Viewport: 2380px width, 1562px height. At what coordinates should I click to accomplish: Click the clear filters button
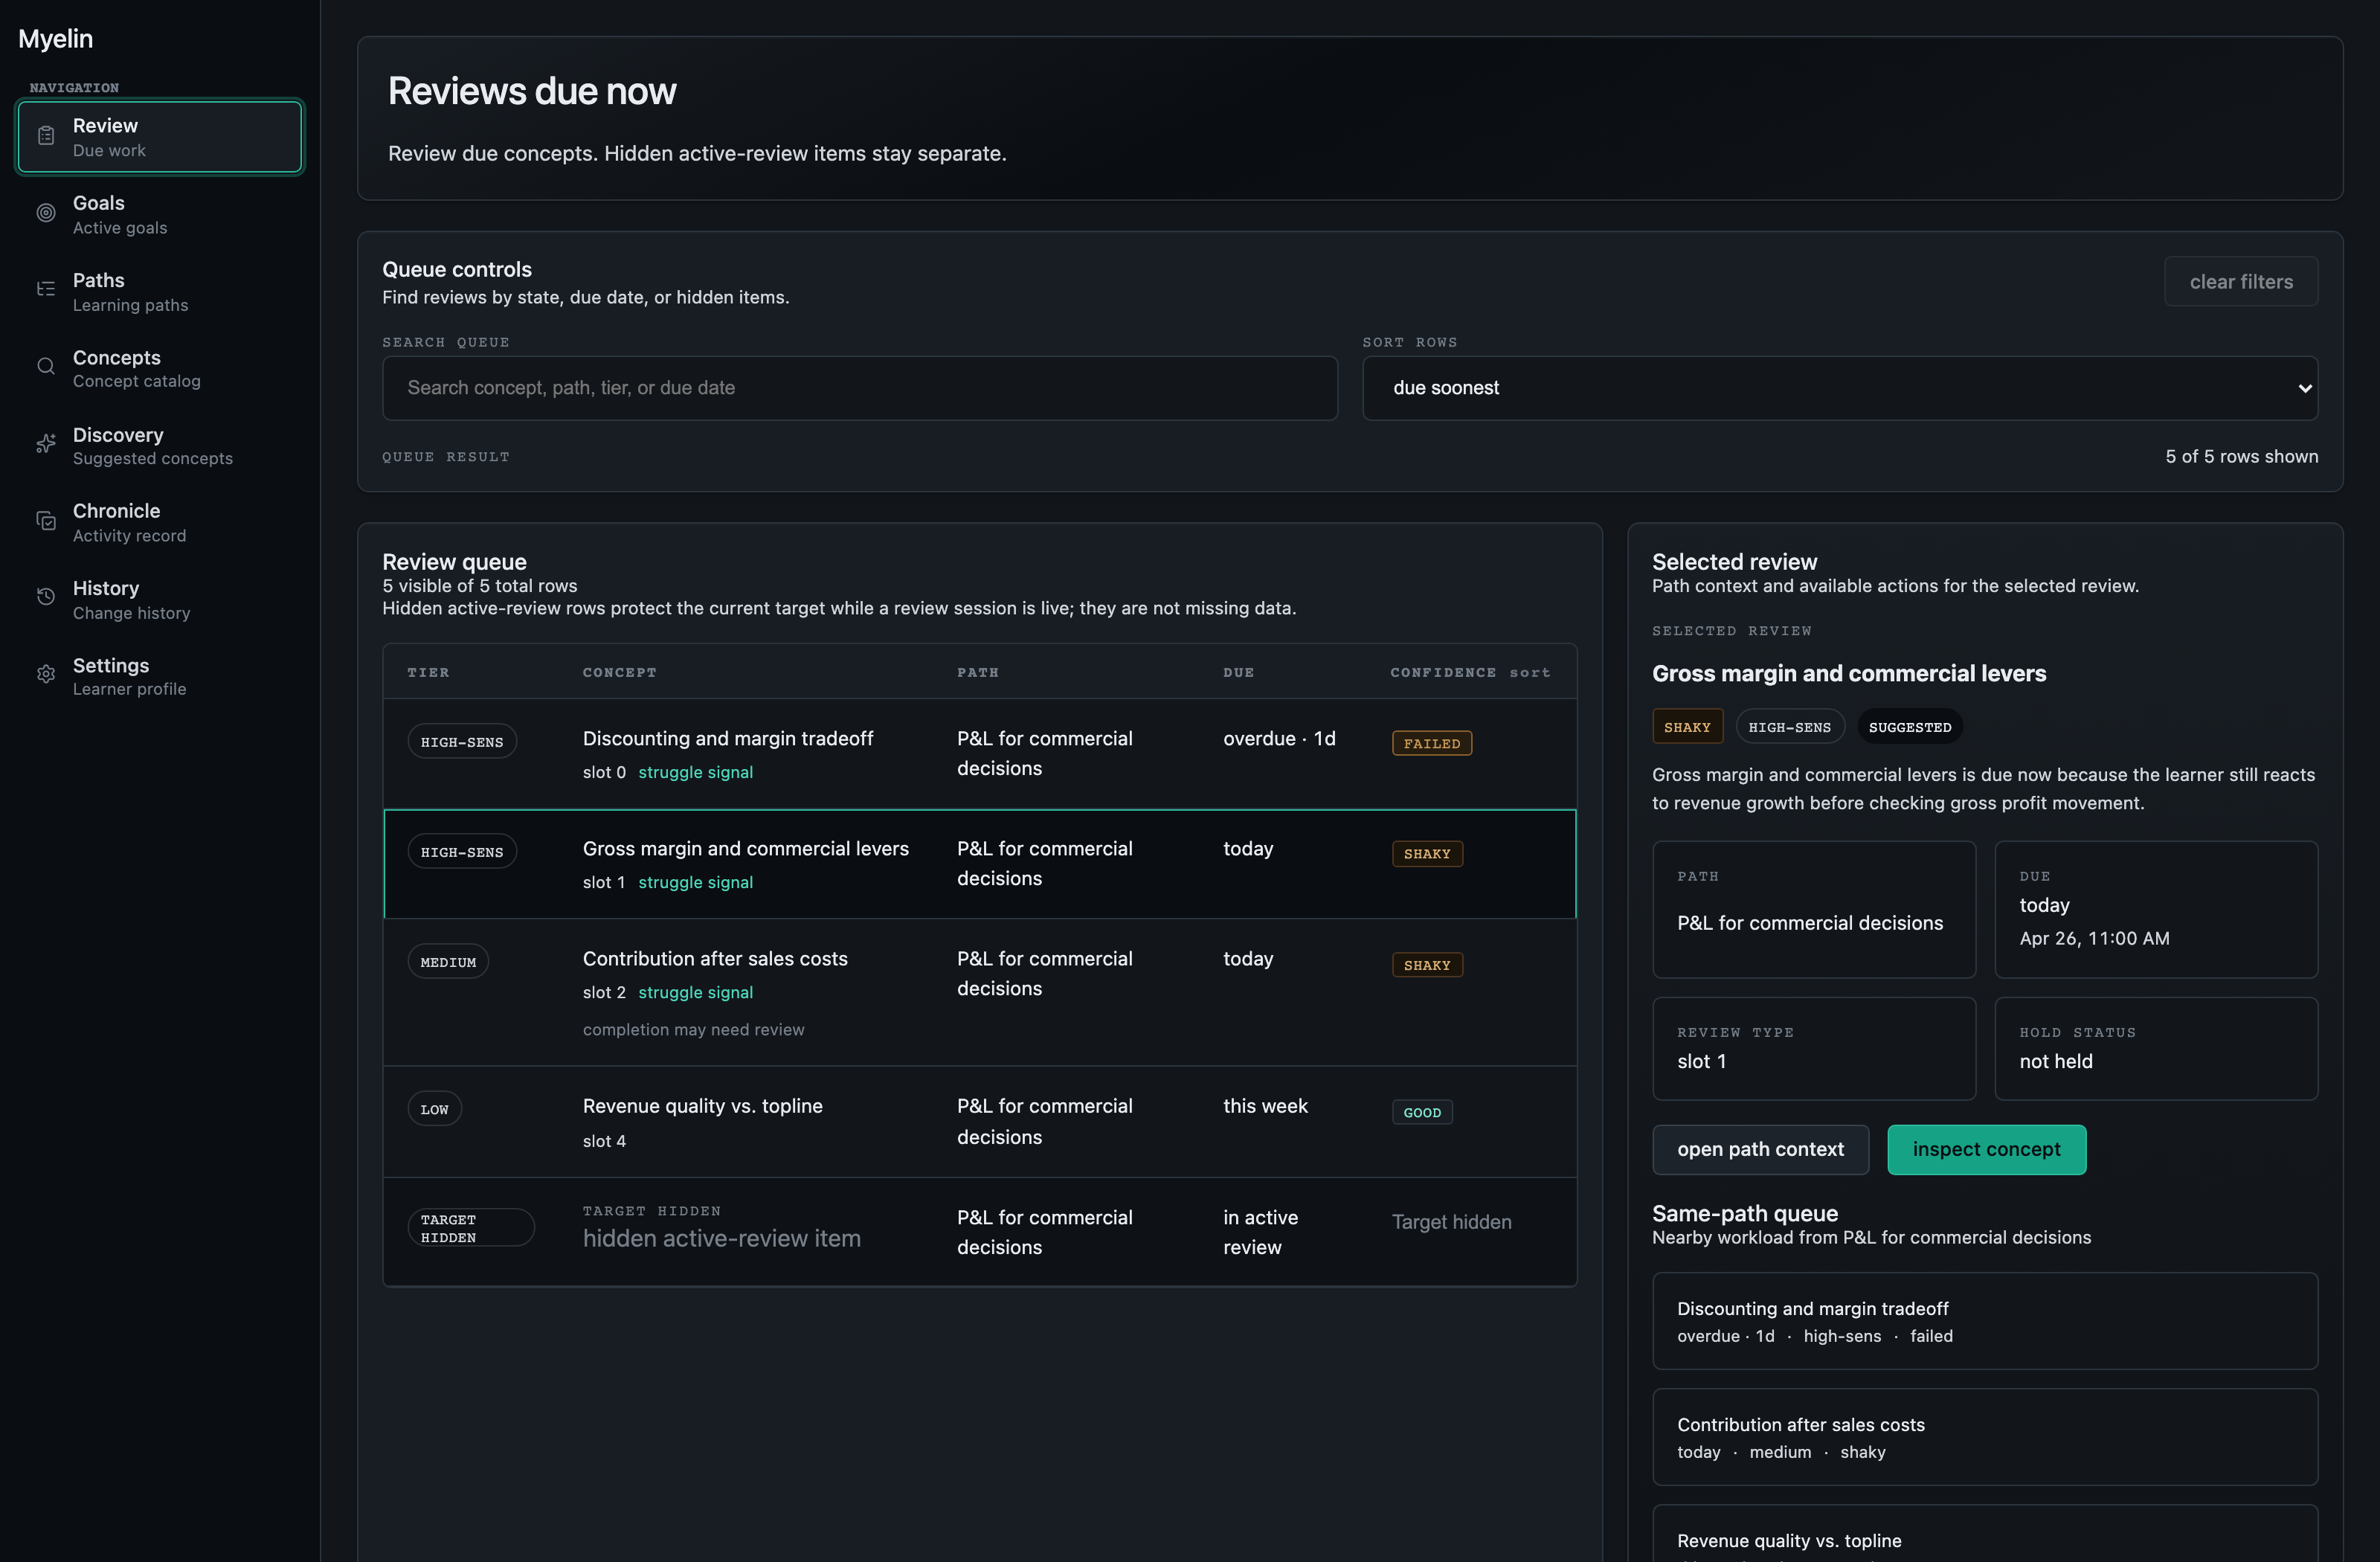[x=2241, y=282]
